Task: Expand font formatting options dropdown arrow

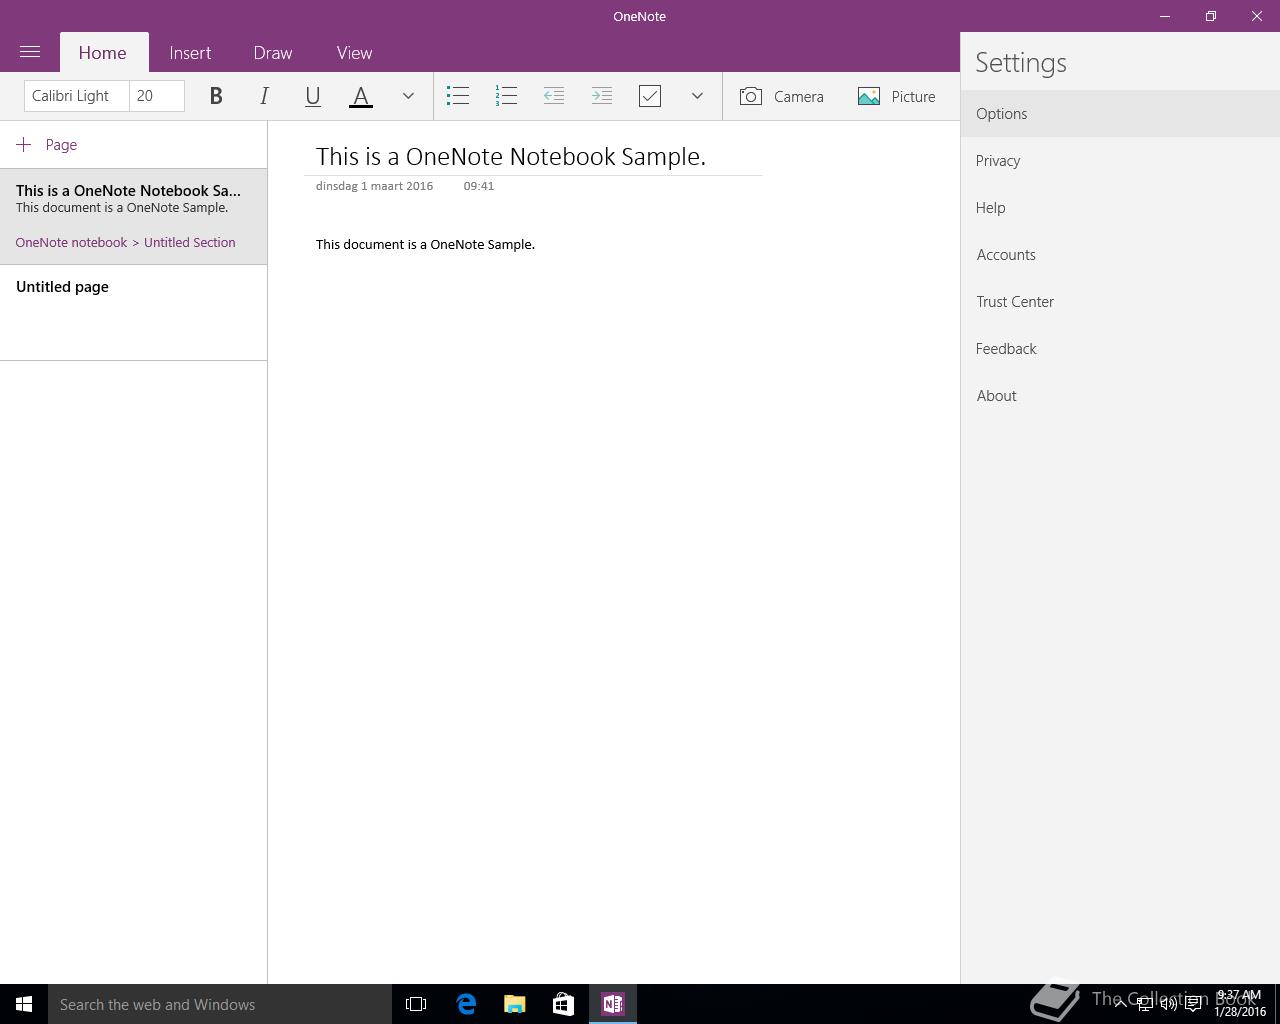Action: click(408, 96)
